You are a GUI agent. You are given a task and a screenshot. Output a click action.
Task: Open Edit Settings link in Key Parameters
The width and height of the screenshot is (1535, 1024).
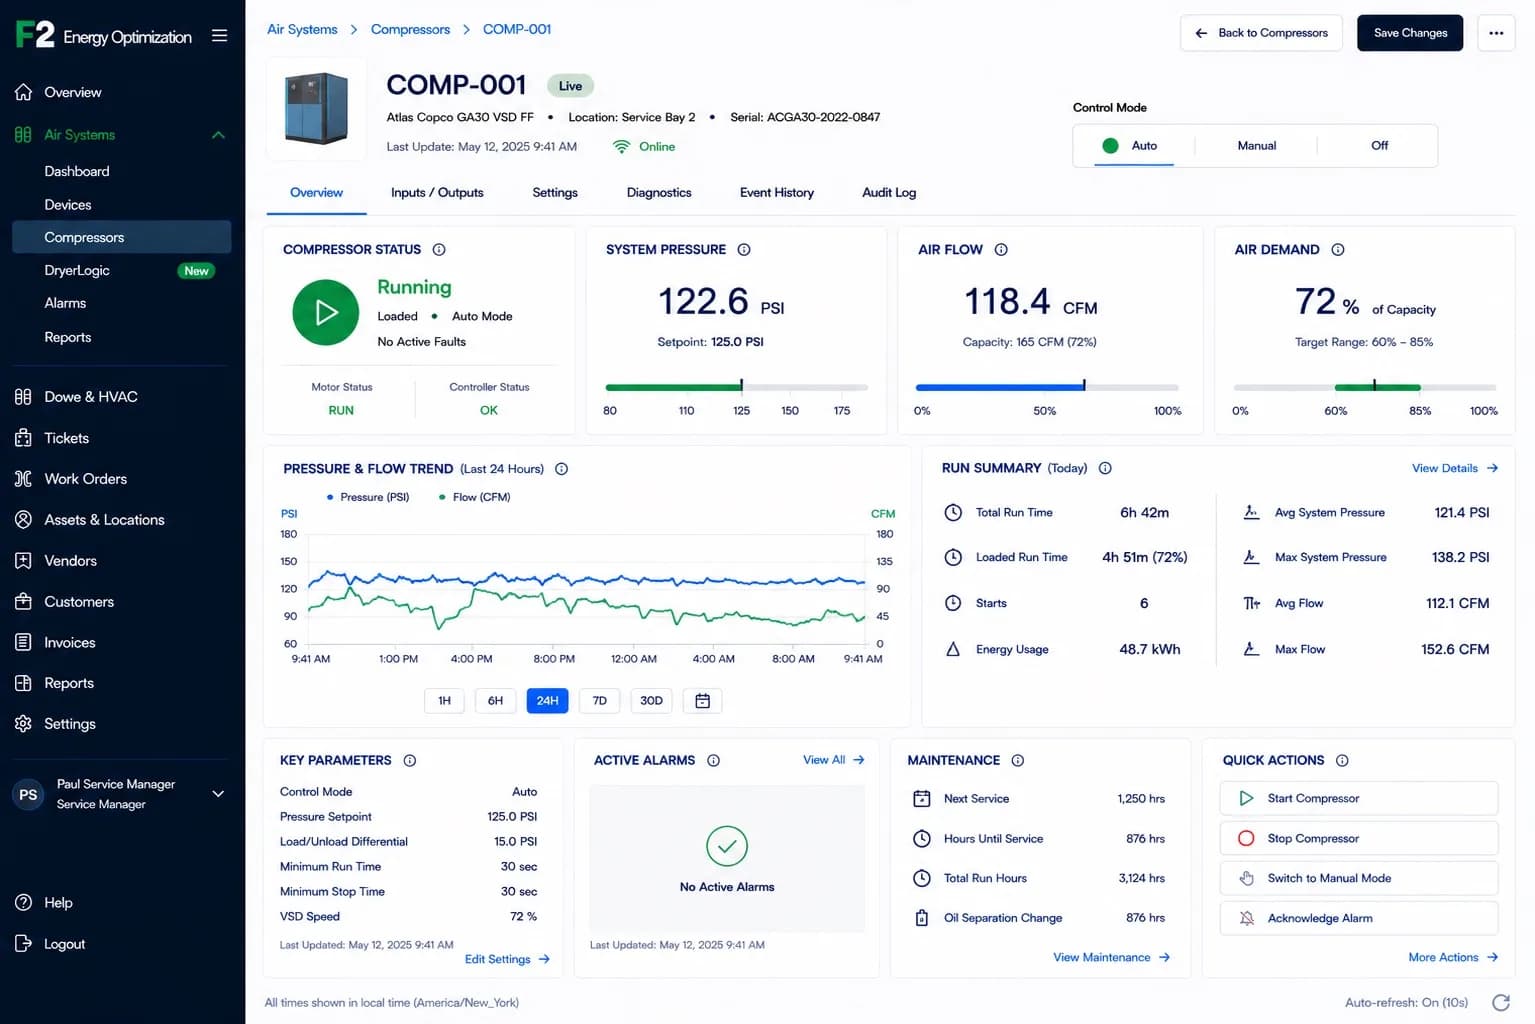(x=507, y=959)
